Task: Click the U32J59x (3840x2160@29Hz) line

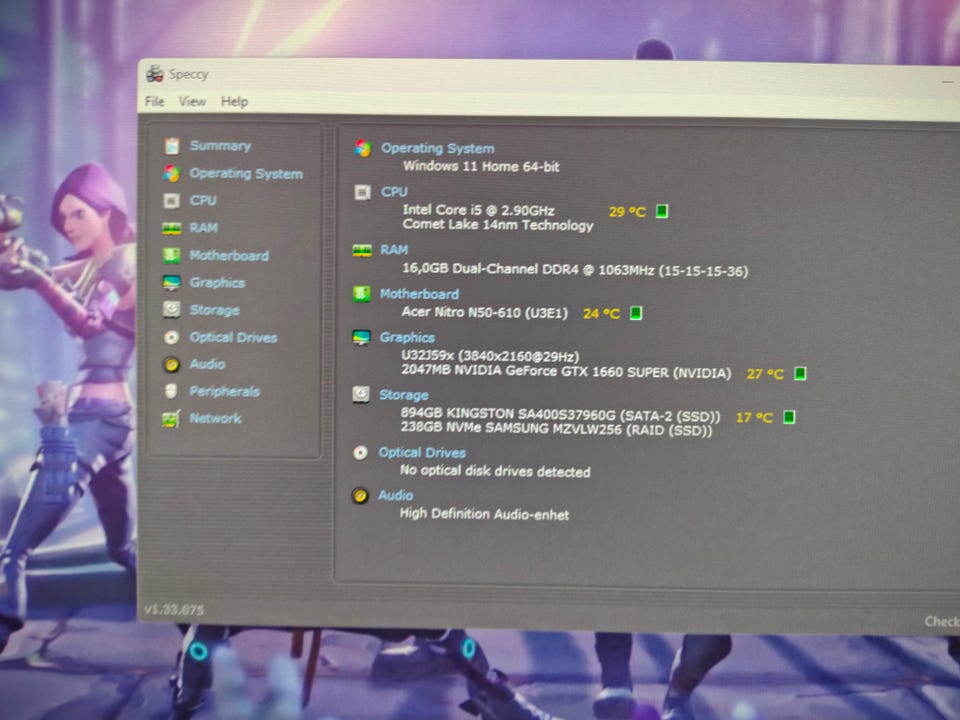Action: pos(490,356)
